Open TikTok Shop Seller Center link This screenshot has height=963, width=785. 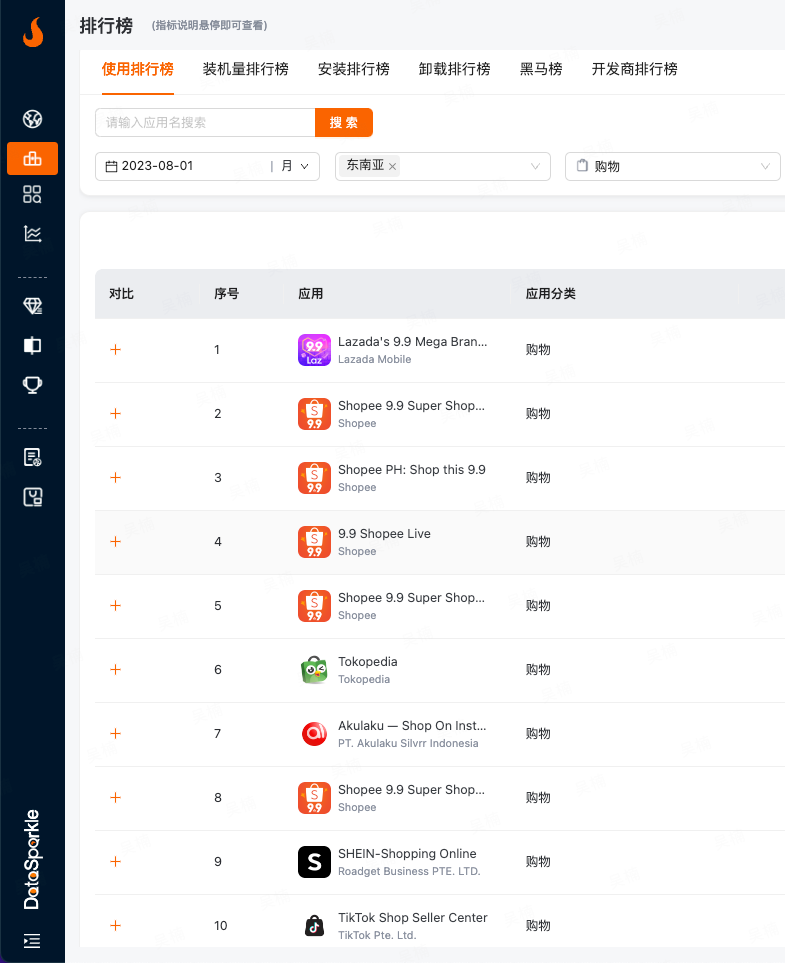pyautogui.click(x=413, y=918)
